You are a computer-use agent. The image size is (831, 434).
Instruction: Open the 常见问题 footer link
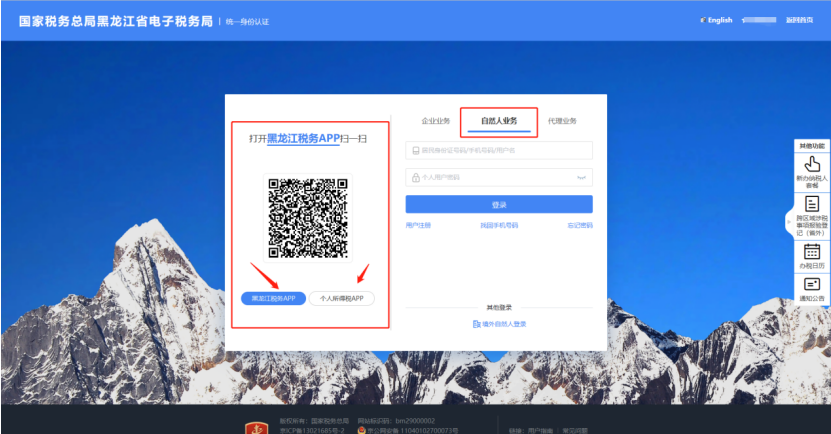[575, 431]
